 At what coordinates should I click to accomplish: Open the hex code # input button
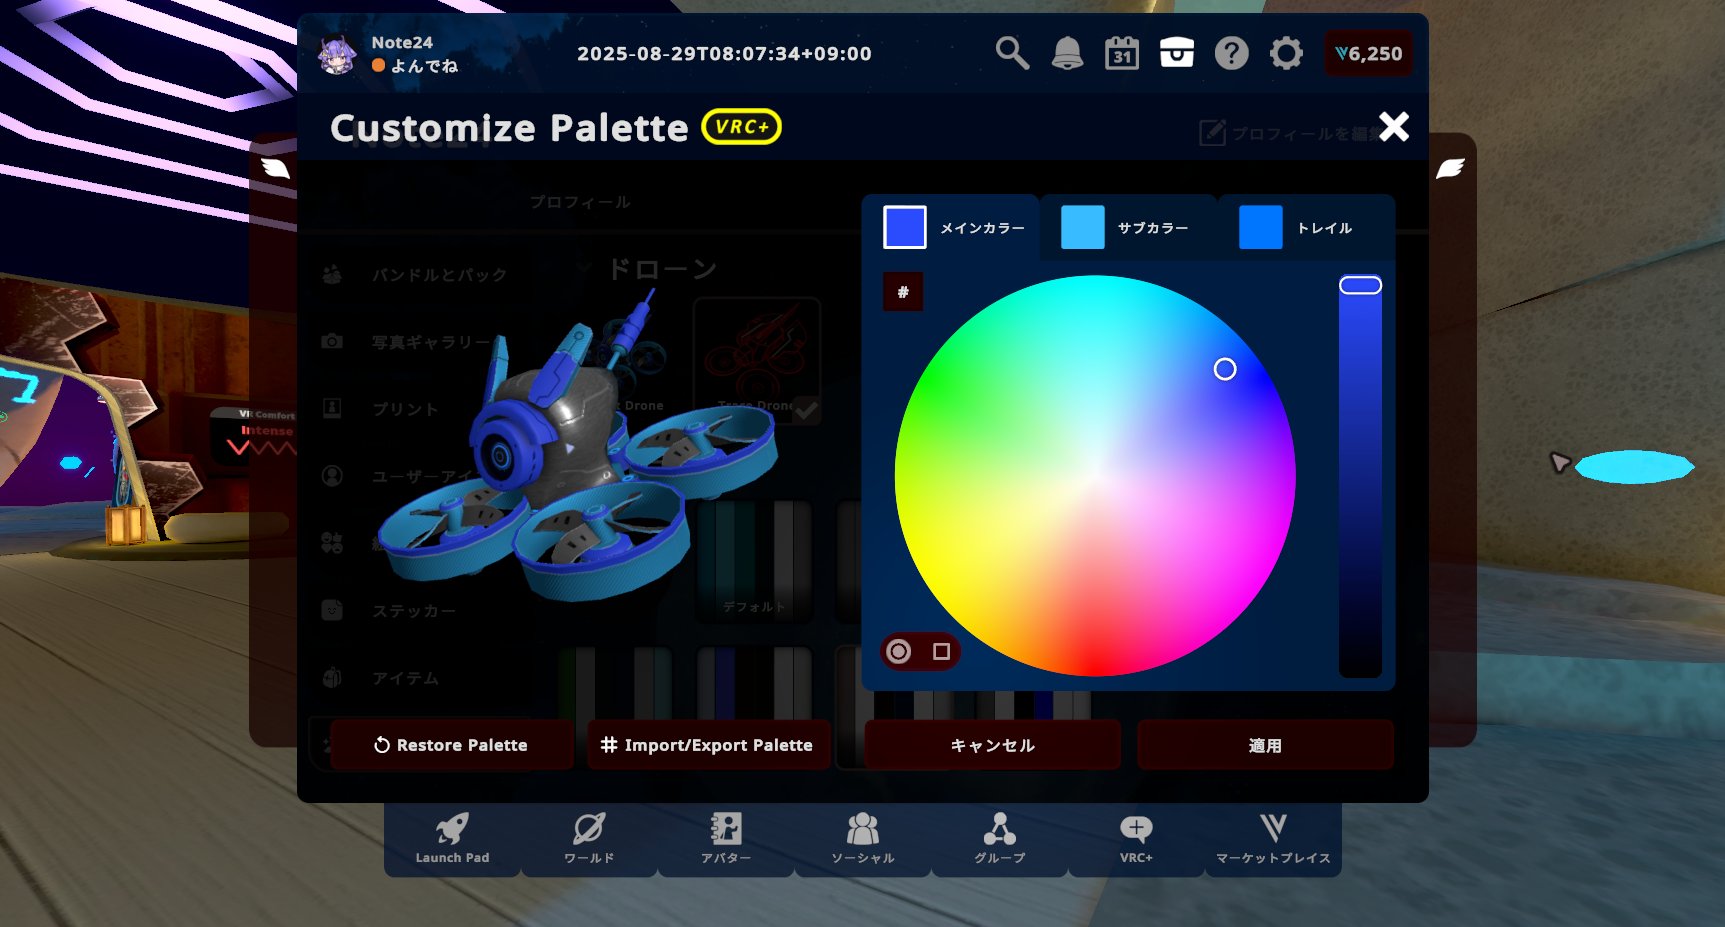(903, 292)
